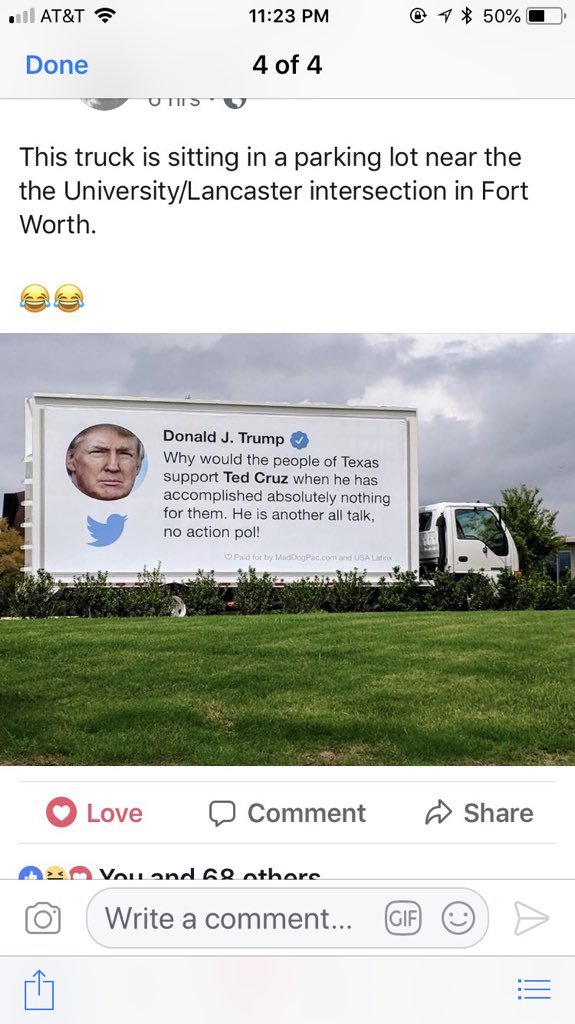View the You and 68 others reactions
Screen dimensions: 575x1024
[x=209, y=872]
